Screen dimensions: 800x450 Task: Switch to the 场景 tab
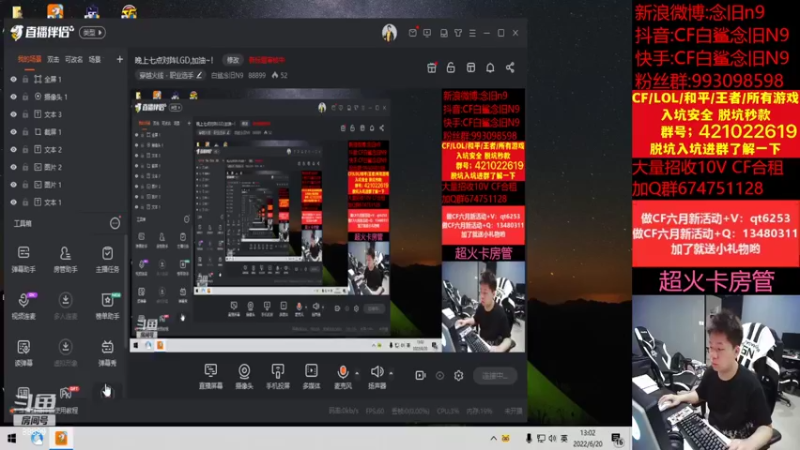(x=95, y=59)
